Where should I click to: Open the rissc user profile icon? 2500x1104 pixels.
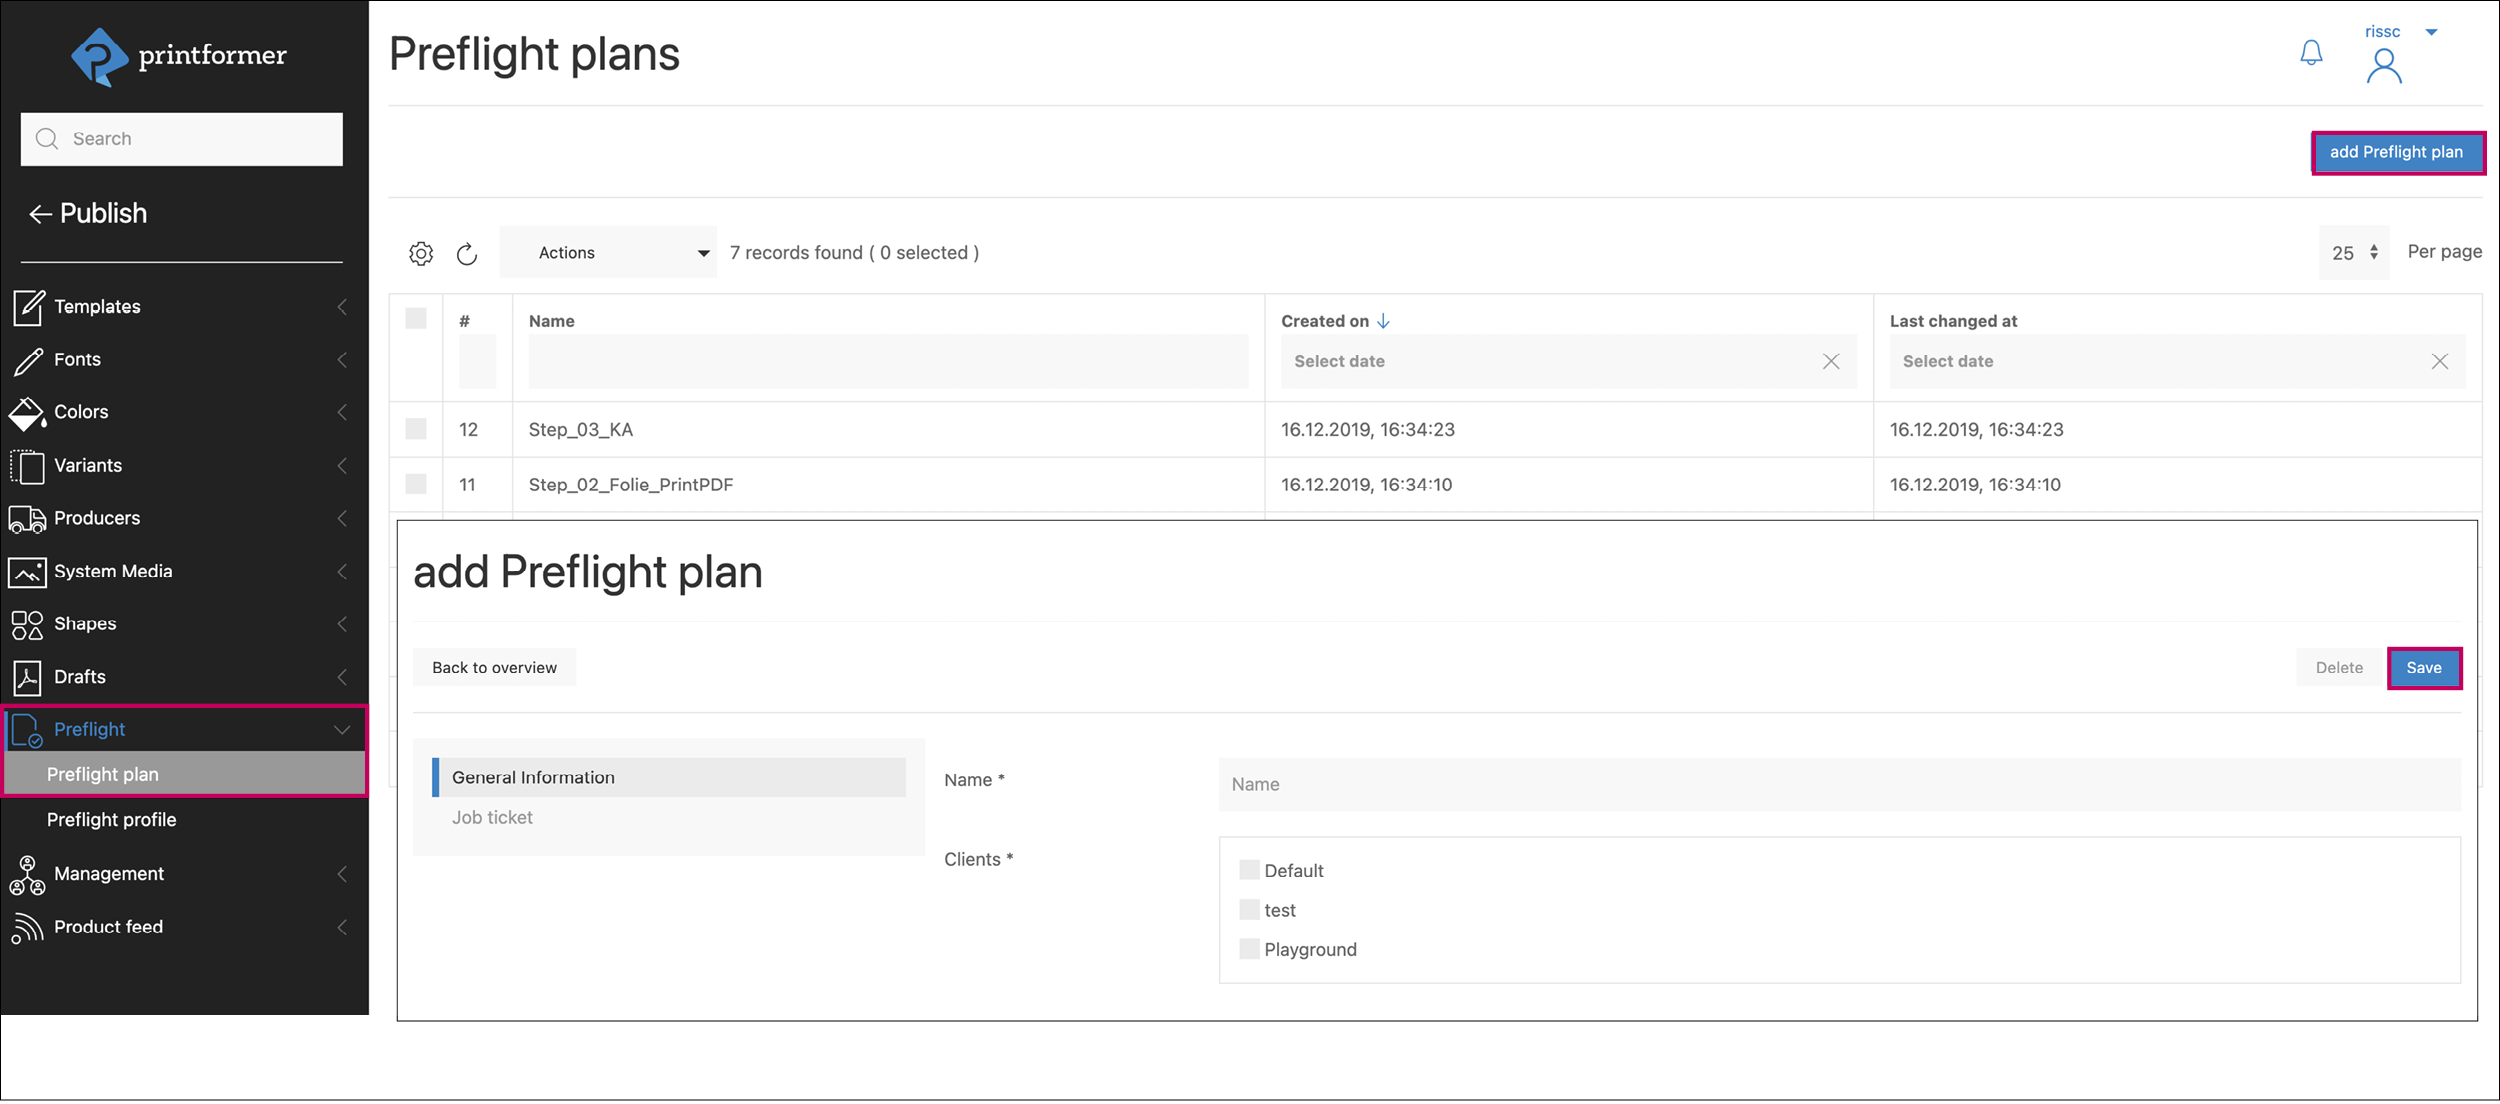click(x=2383, y=66)
